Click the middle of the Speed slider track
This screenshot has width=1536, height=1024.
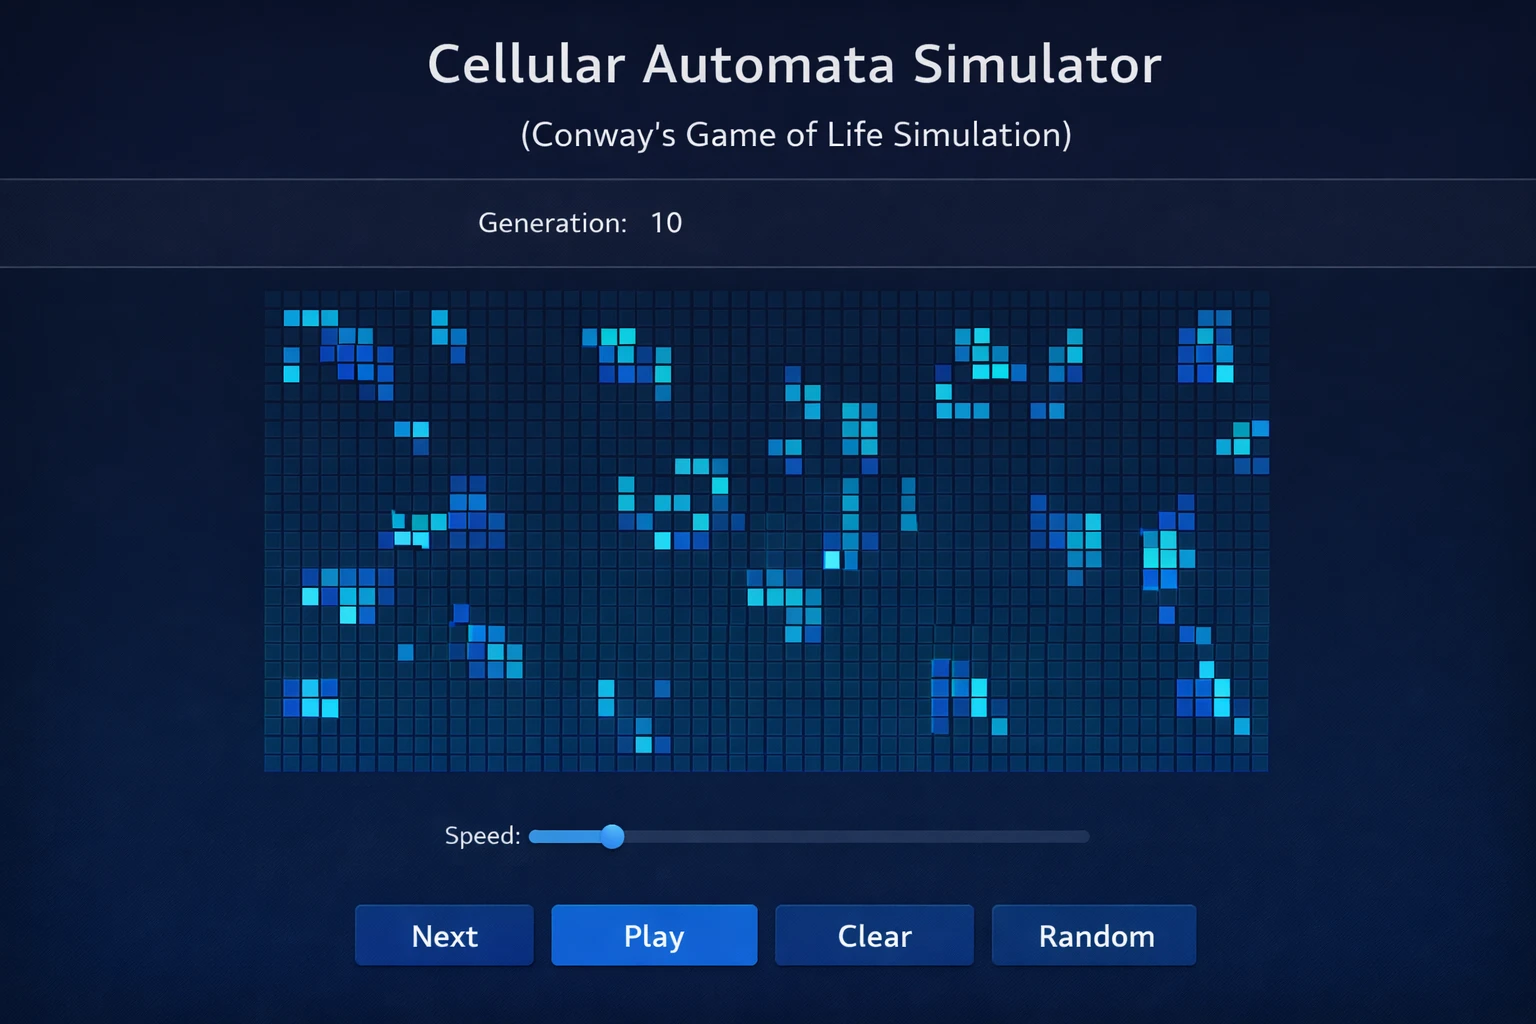point(809,836)
